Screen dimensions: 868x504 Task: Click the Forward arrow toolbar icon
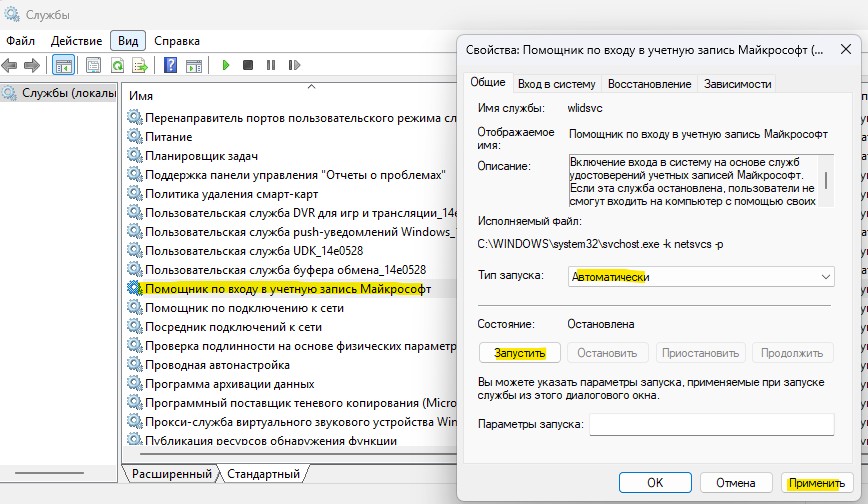coord(32,65)
